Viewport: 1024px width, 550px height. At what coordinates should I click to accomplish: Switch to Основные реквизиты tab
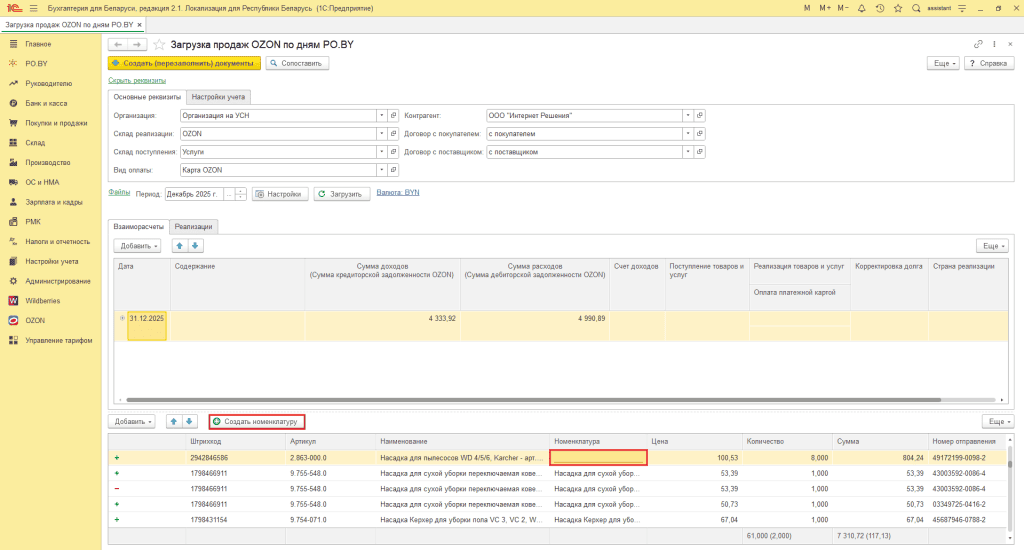pyautogui.click(x=147, y=97)
